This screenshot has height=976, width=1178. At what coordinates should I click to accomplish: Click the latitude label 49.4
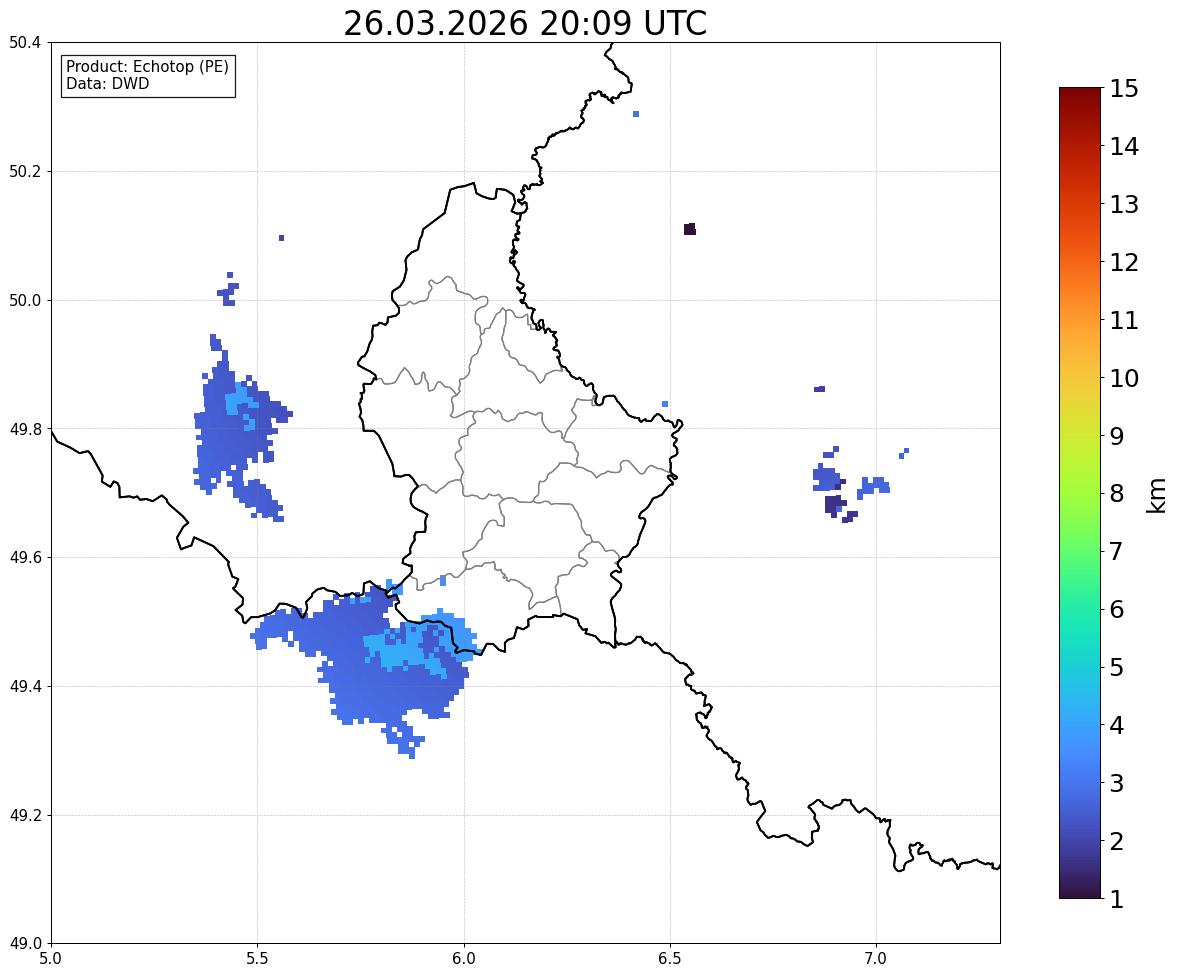click(x=25, y=686)
